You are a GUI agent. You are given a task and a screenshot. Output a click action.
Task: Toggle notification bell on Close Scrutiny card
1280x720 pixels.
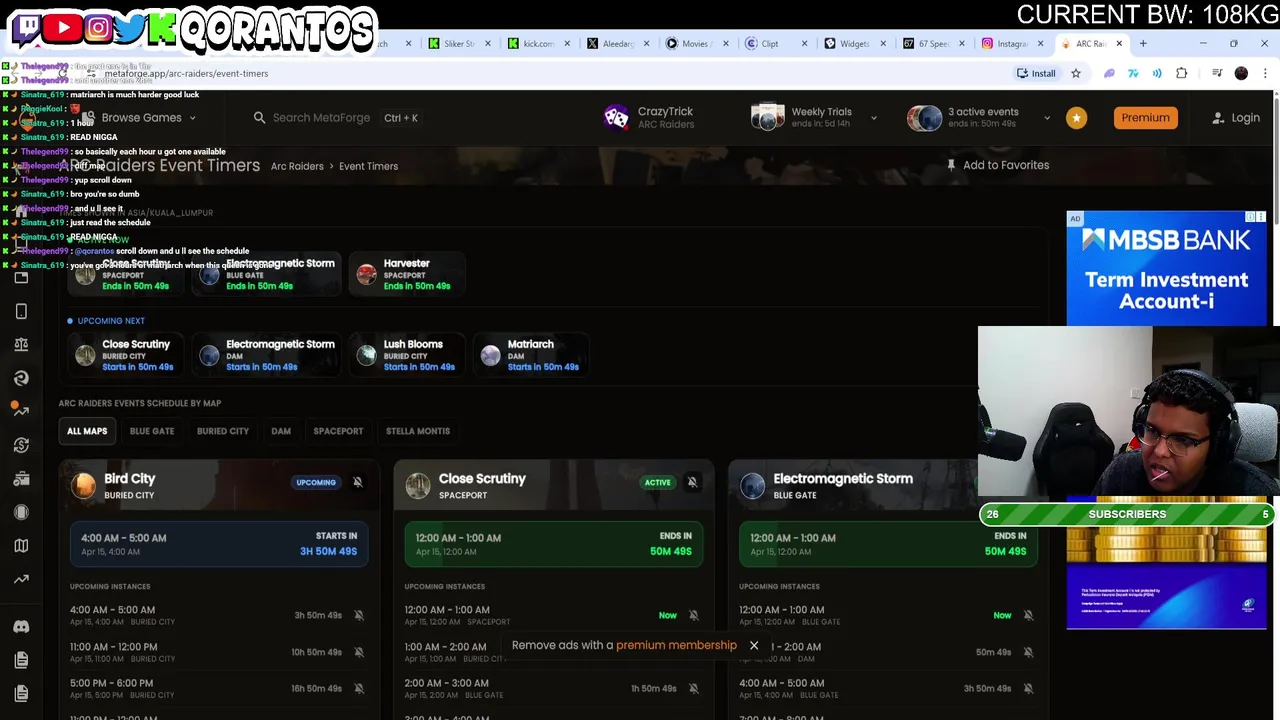click(x=692, y=482)
